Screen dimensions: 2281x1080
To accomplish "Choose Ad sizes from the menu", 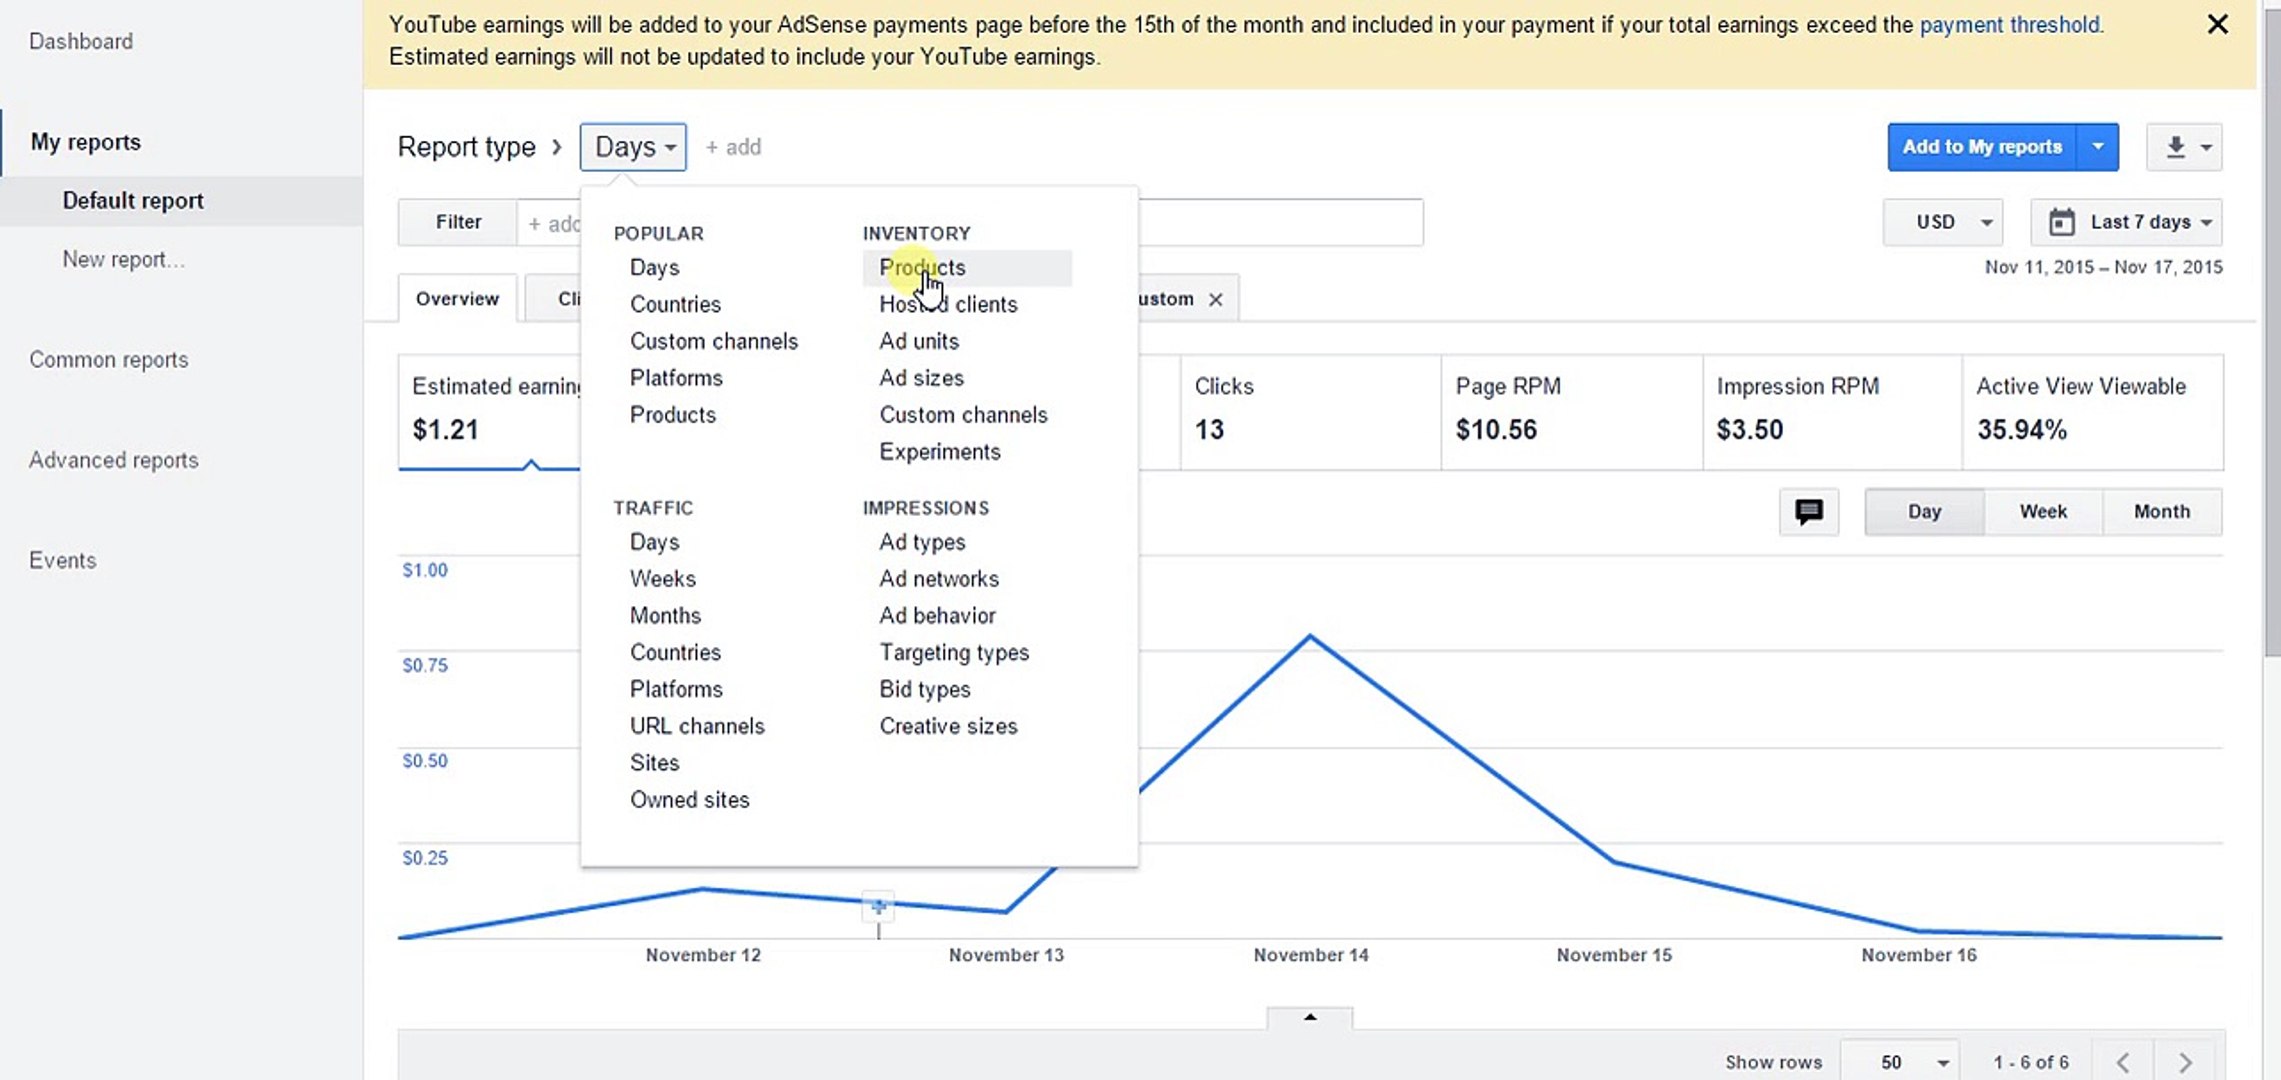I will (921, 378).
